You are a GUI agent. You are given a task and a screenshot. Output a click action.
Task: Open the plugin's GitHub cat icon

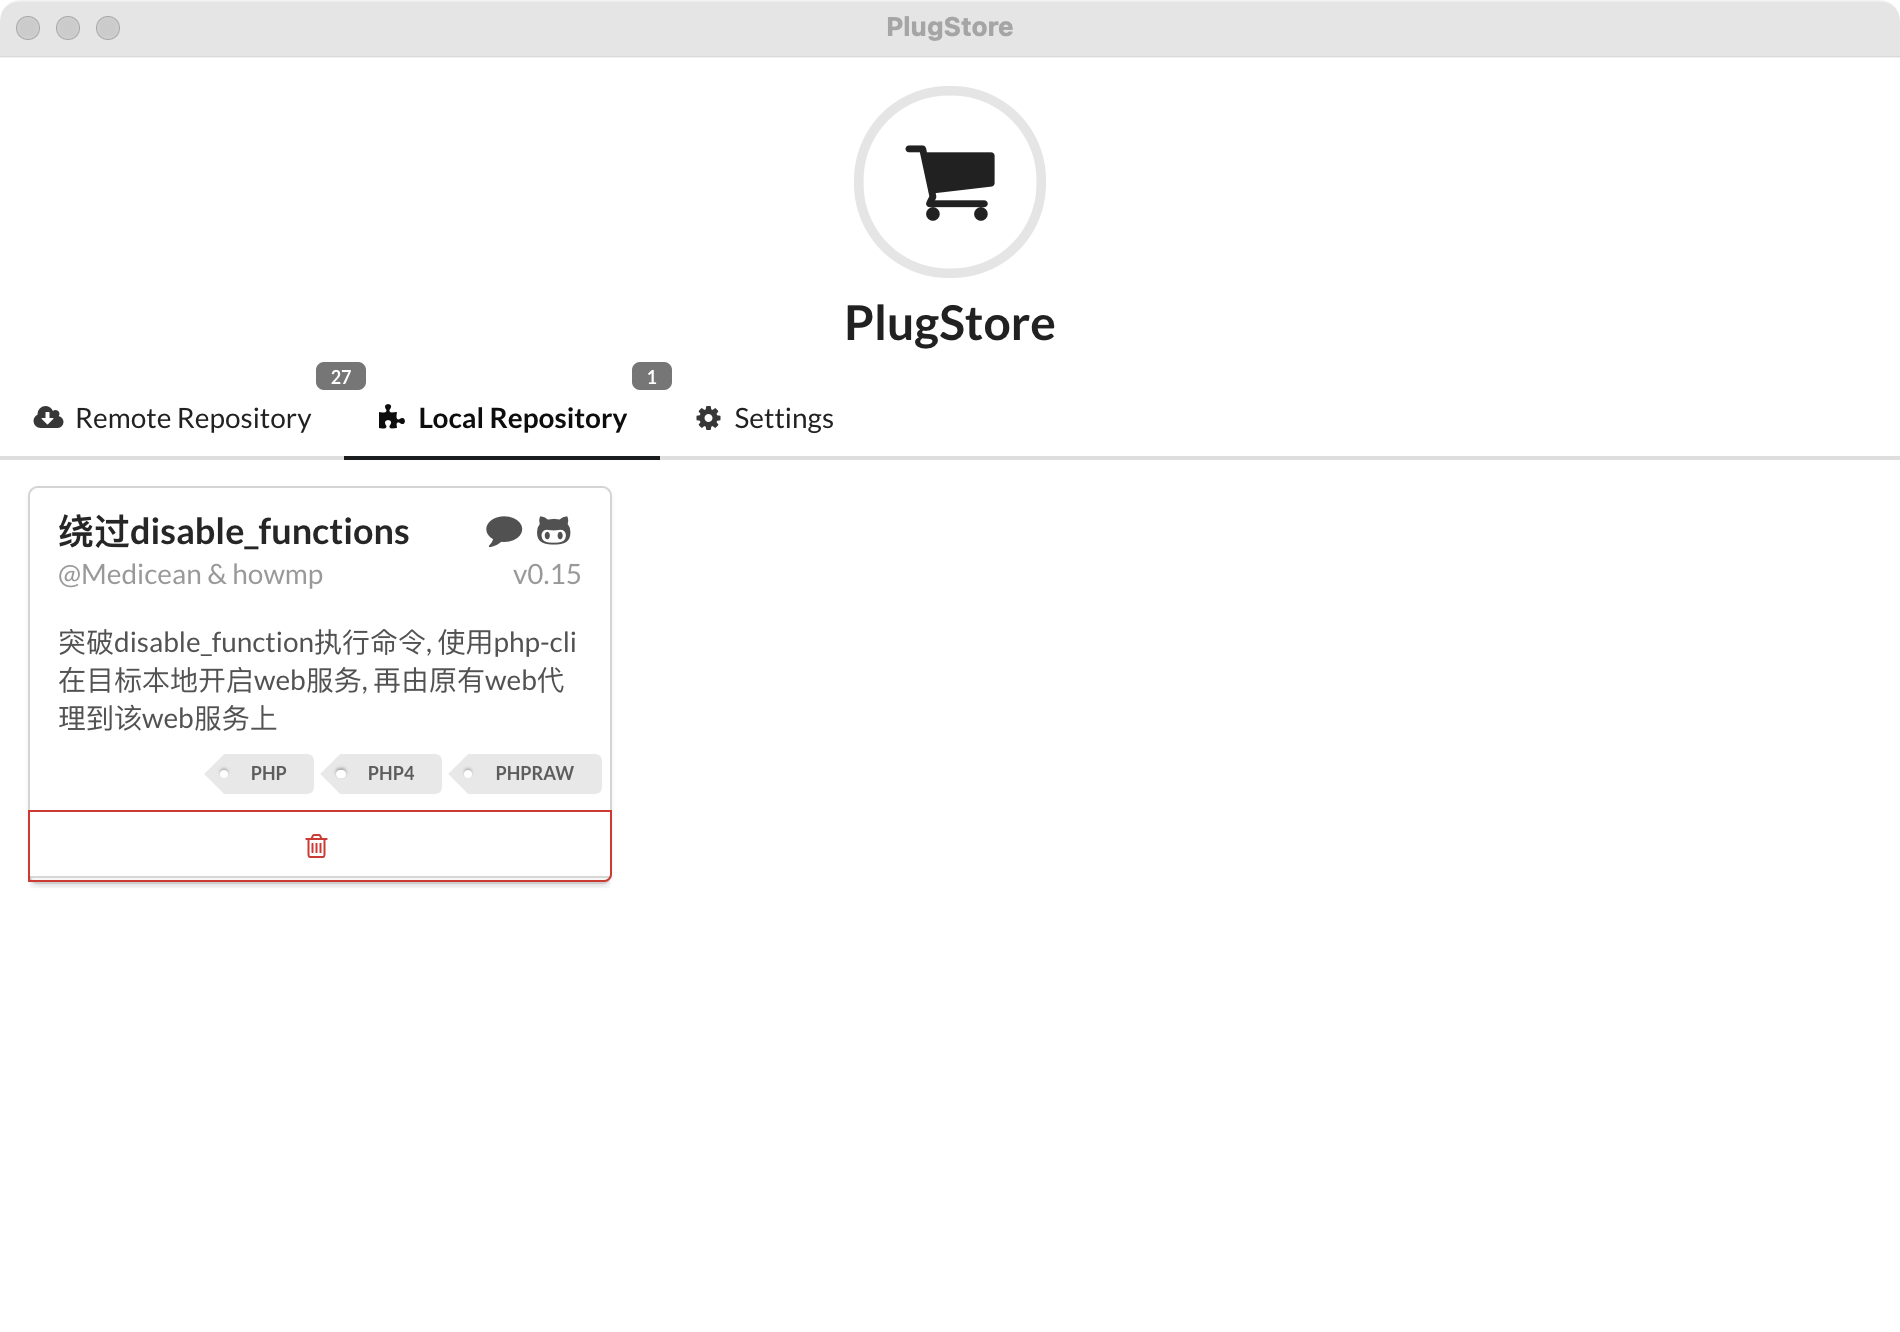(553, 531)
